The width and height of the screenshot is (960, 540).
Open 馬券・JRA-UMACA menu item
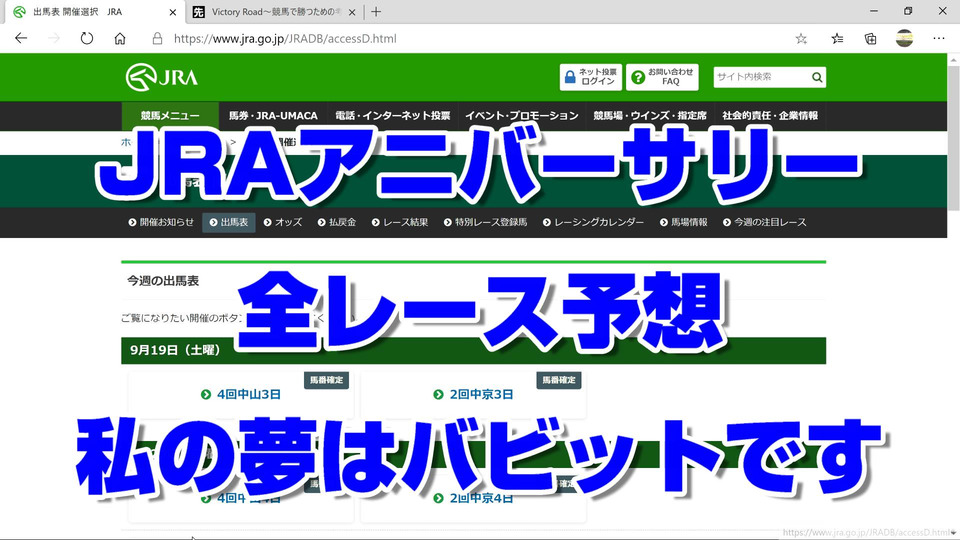click(273, 116)
